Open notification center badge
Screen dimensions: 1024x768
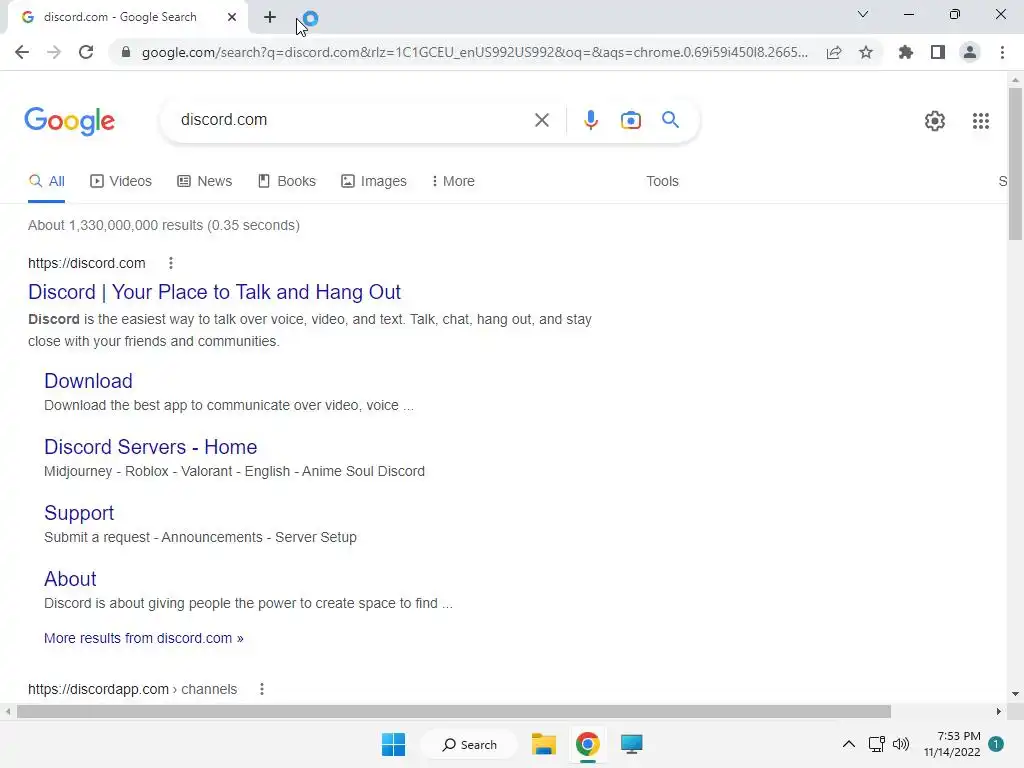click(996, 744)
